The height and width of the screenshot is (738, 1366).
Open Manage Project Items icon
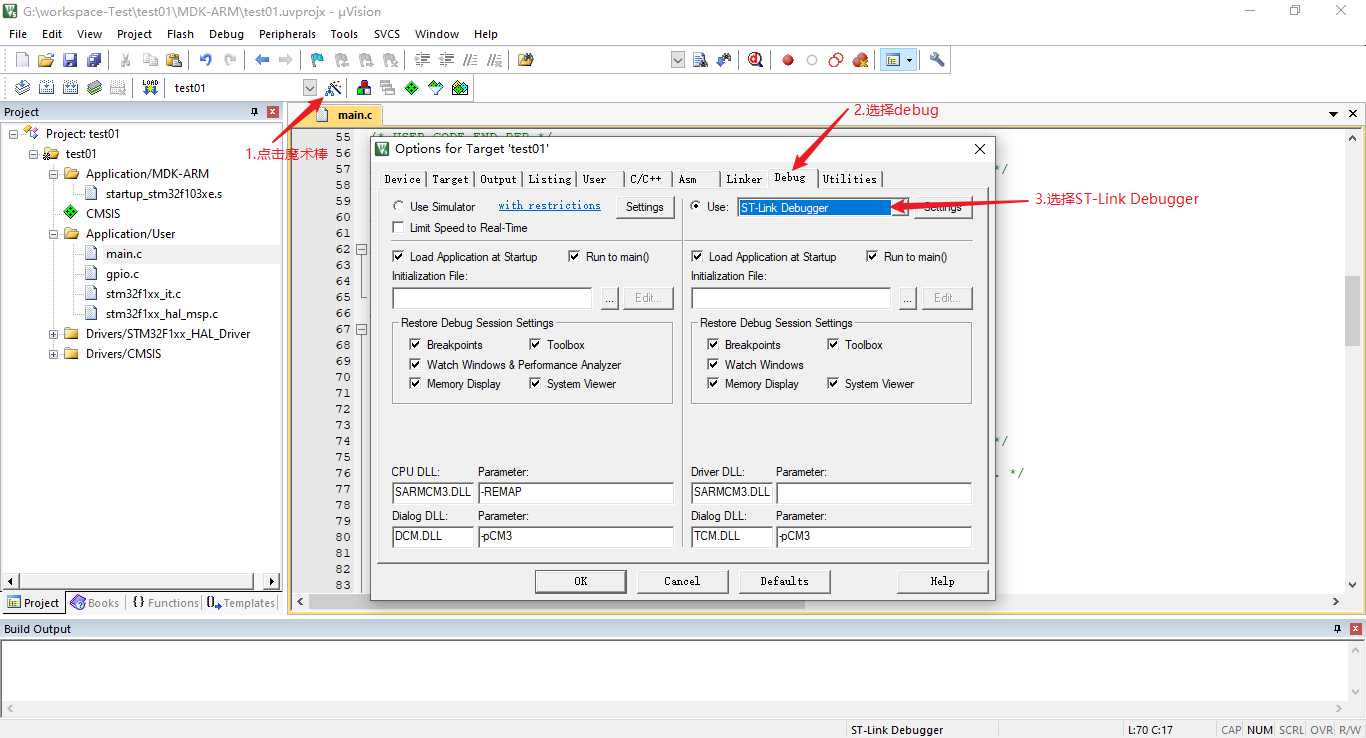[364, 88]
